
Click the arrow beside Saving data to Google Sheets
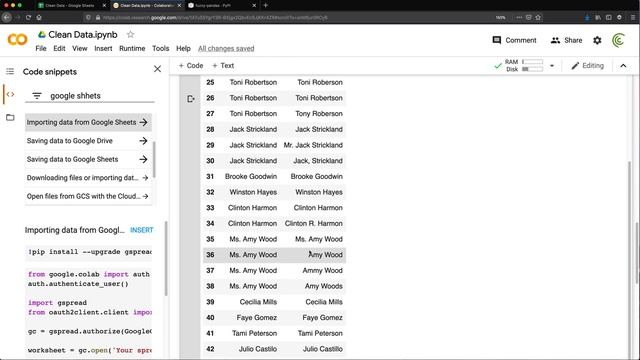(143, 159)
